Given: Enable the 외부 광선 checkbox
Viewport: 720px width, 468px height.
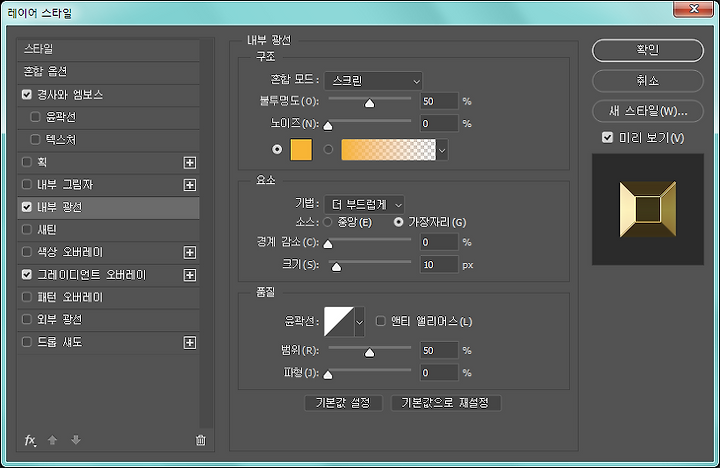Looking at the screenshot, I should click(x=27, y=319).
